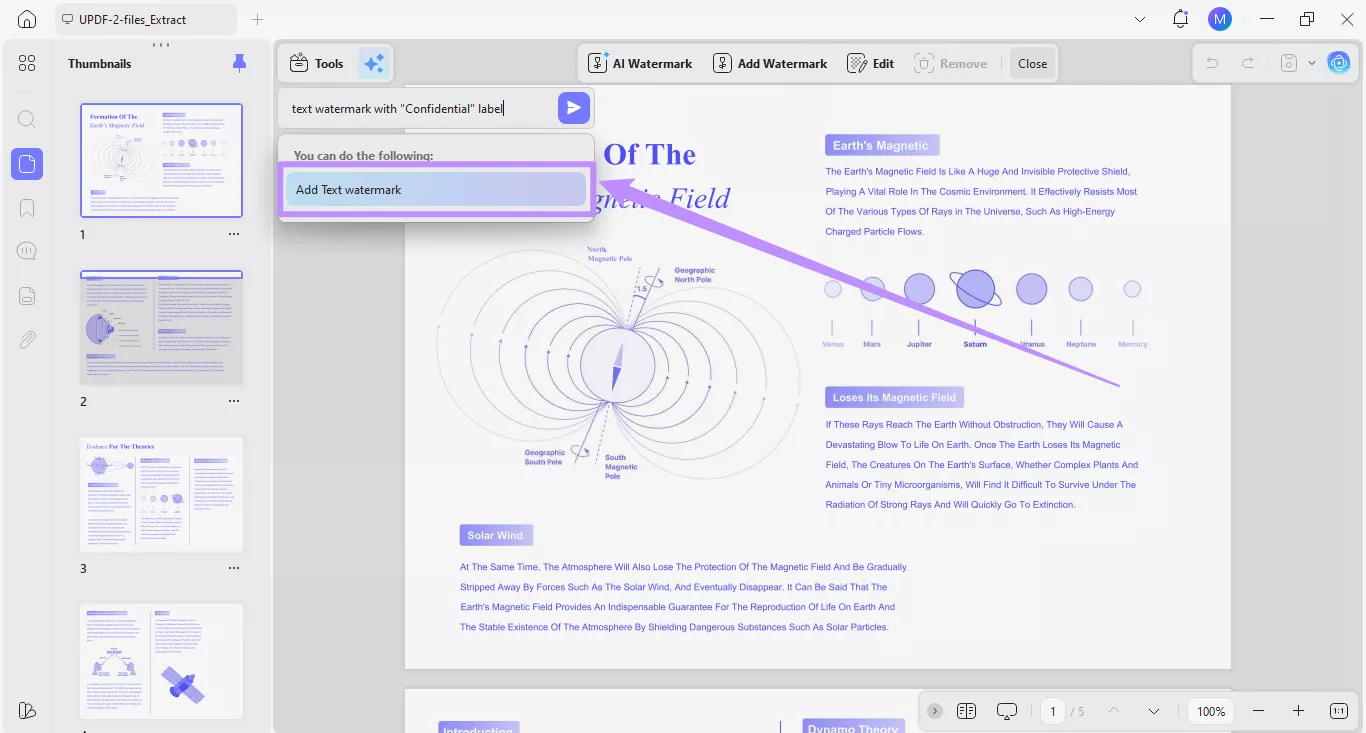Open the Tools menu button

coord(316,63)
